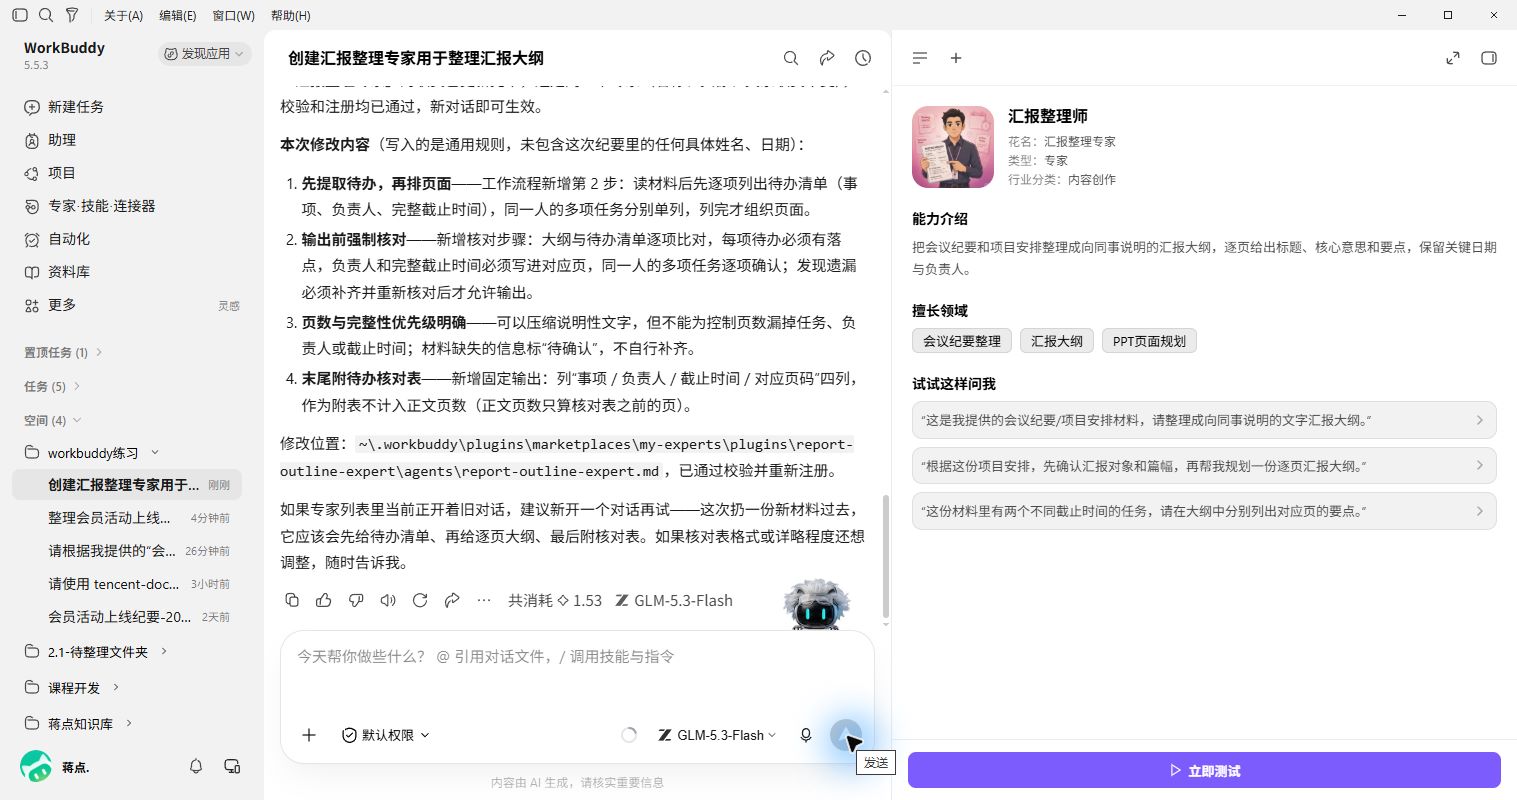Open 关于(A) menu
This screenshot has height=800, width=1517.
(123, 15)
